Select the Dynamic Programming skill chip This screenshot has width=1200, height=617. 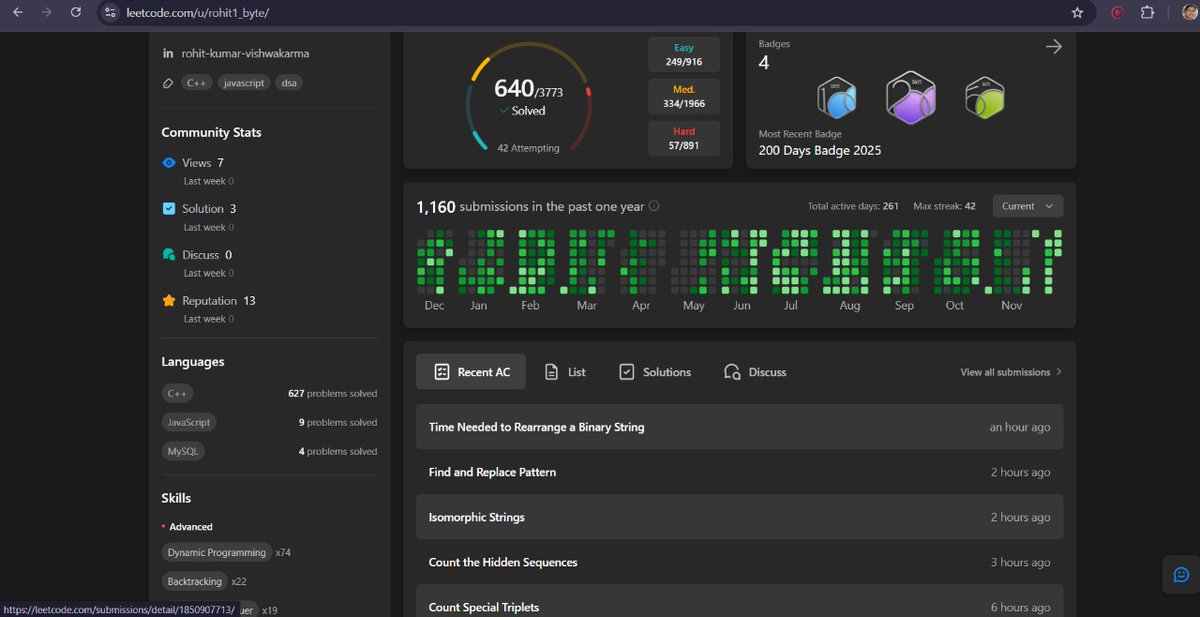pos(217,553)
